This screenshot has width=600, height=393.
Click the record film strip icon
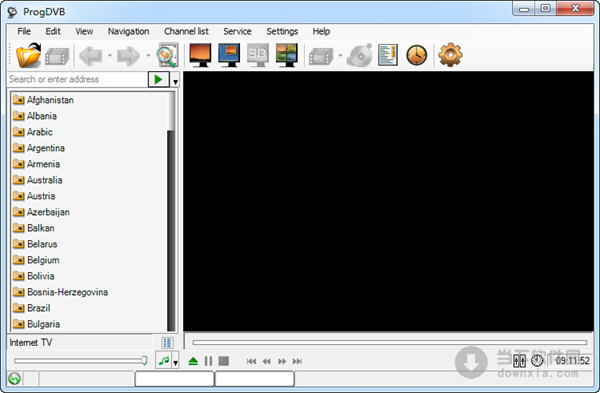(321, 57)
